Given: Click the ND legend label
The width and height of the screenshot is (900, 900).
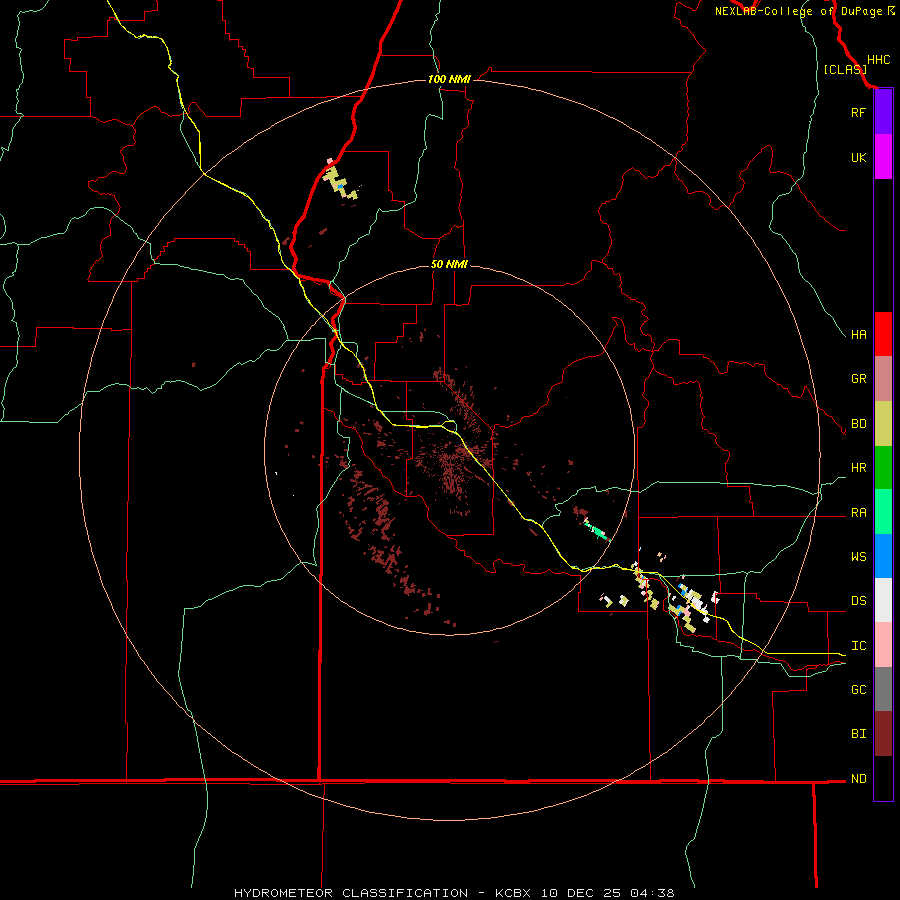Looking at the screenshot, I should [x=858, y=779].
